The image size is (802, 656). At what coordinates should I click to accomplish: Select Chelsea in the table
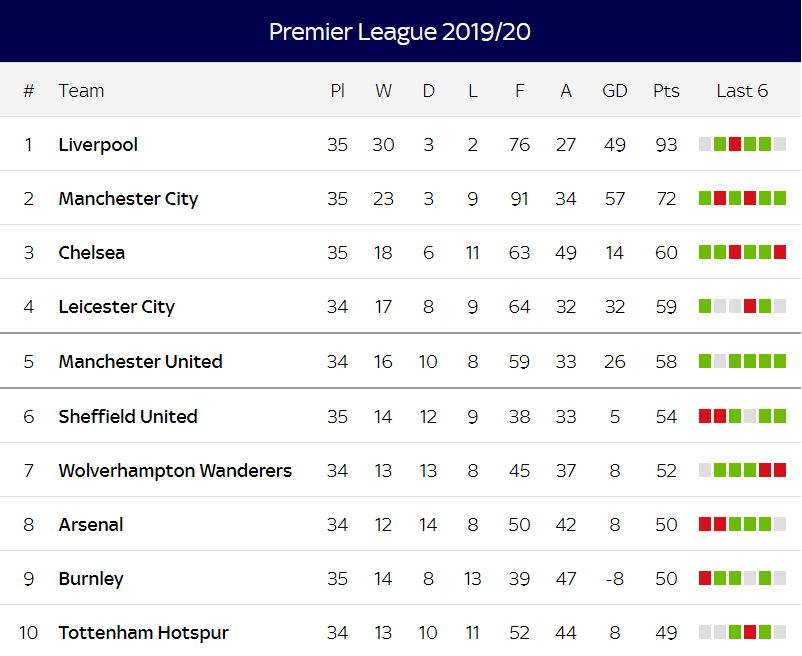[92, 253]
